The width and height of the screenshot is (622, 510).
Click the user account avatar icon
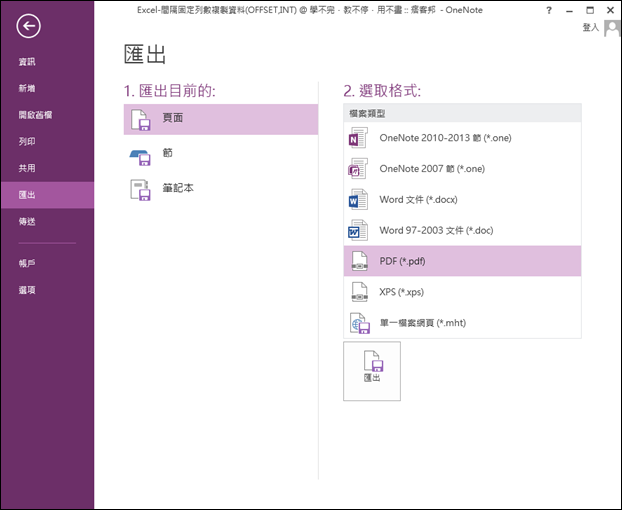tap(612, 28)
